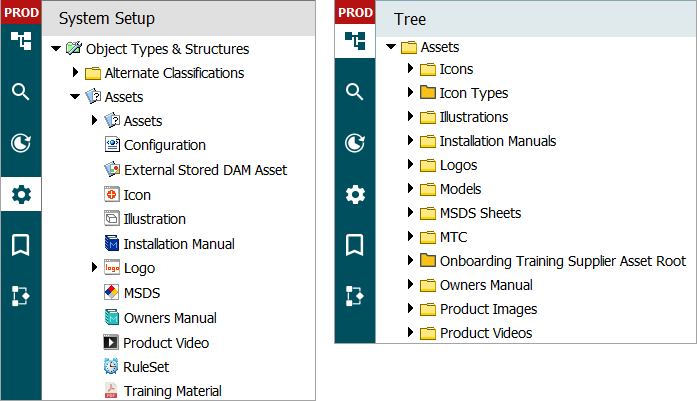Expand the Logo object type node

94,268
